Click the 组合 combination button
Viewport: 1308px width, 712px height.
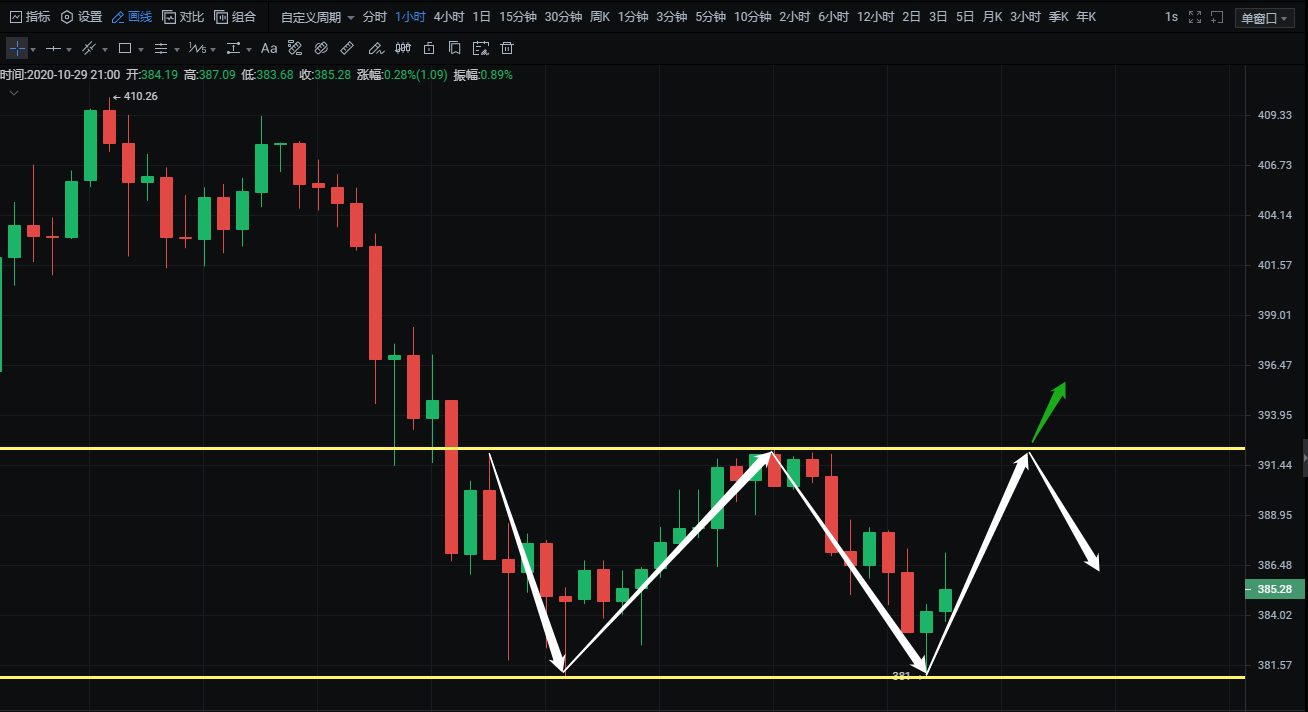[x=235, y=17]
